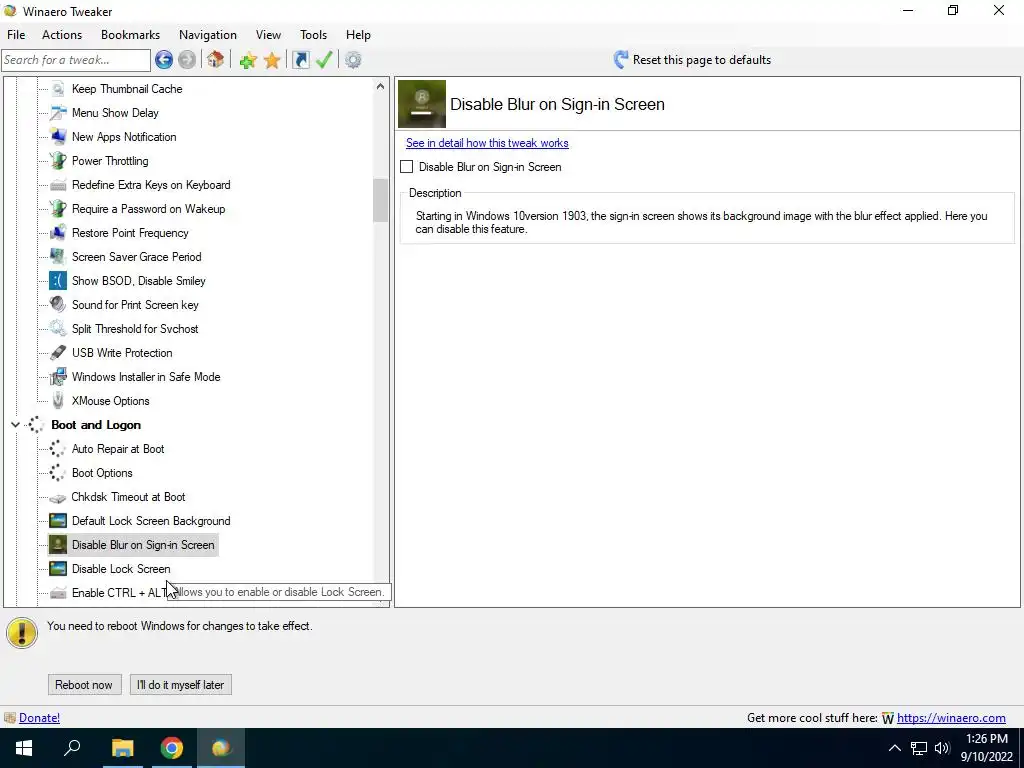The image size is (1024, 768).
Task: Open the View menu
Action: point(268,35)
